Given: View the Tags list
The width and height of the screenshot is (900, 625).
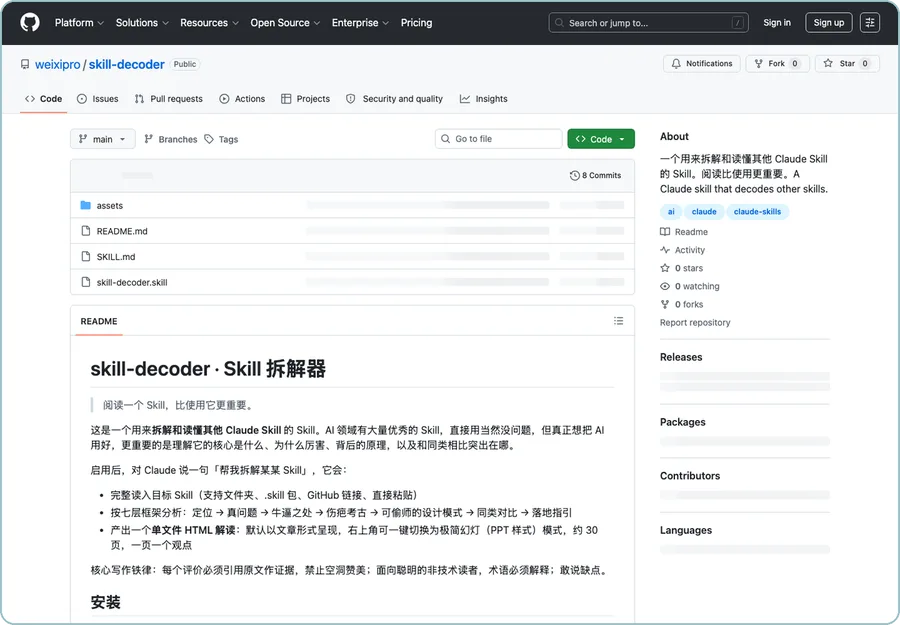Looking at the screenshot, I should tap(222, 139).
